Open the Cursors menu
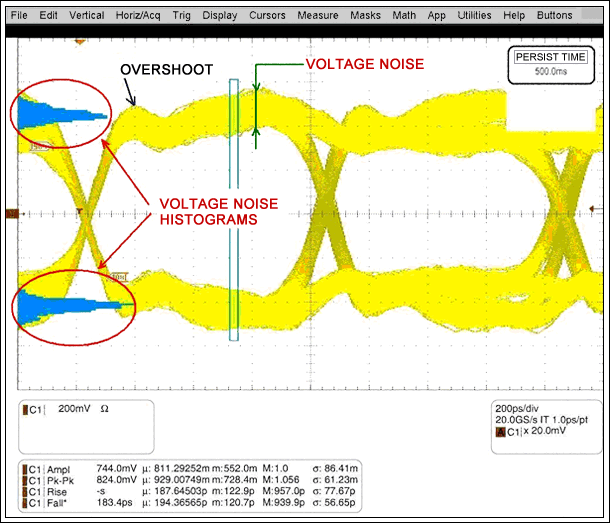The height and width of the screenshot is (523, 610). click(x=267, y=16)
